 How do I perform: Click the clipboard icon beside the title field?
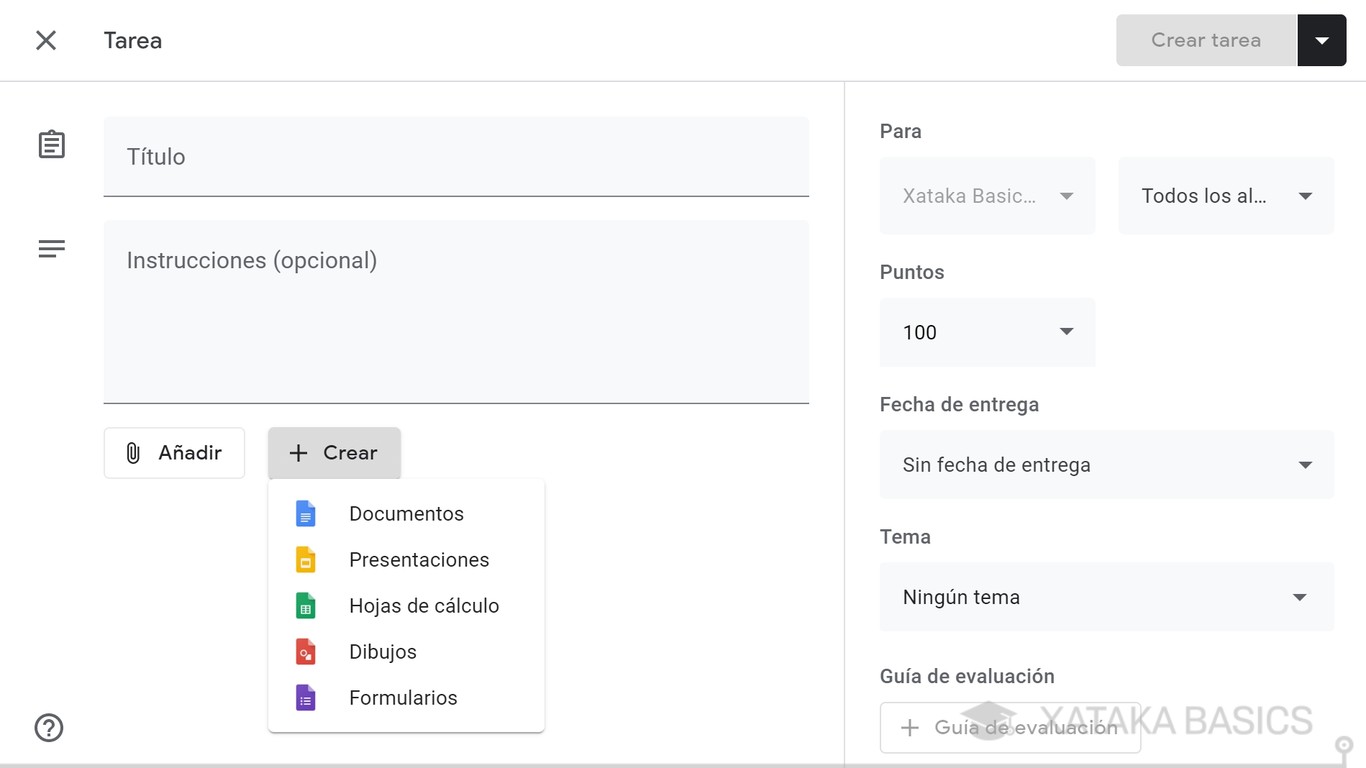[51, 144]
